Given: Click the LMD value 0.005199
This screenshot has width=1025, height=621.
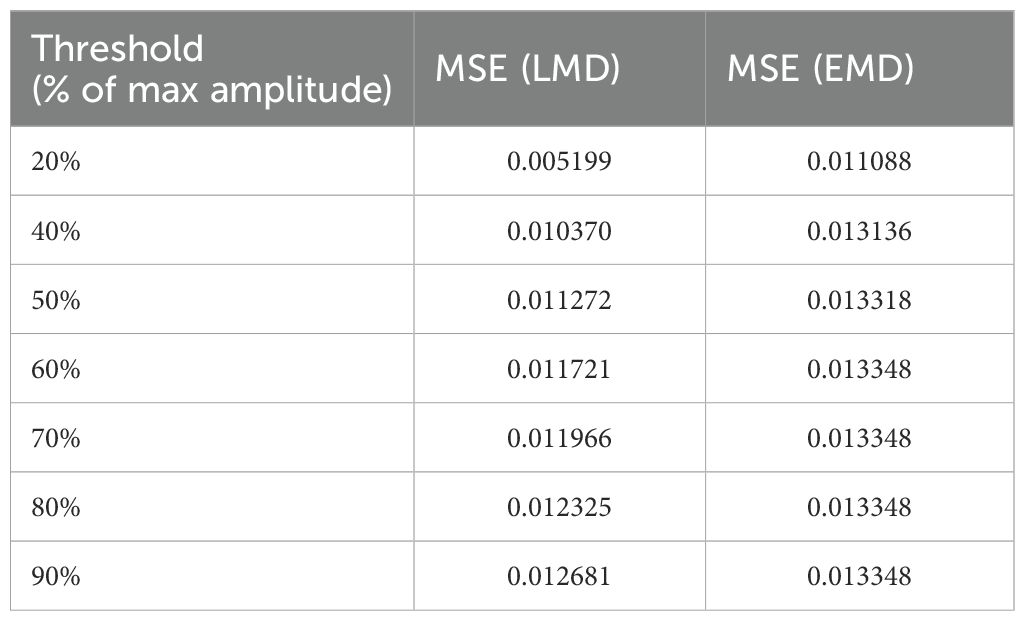Looking at the screenshot, I should [x=559, y=161].
